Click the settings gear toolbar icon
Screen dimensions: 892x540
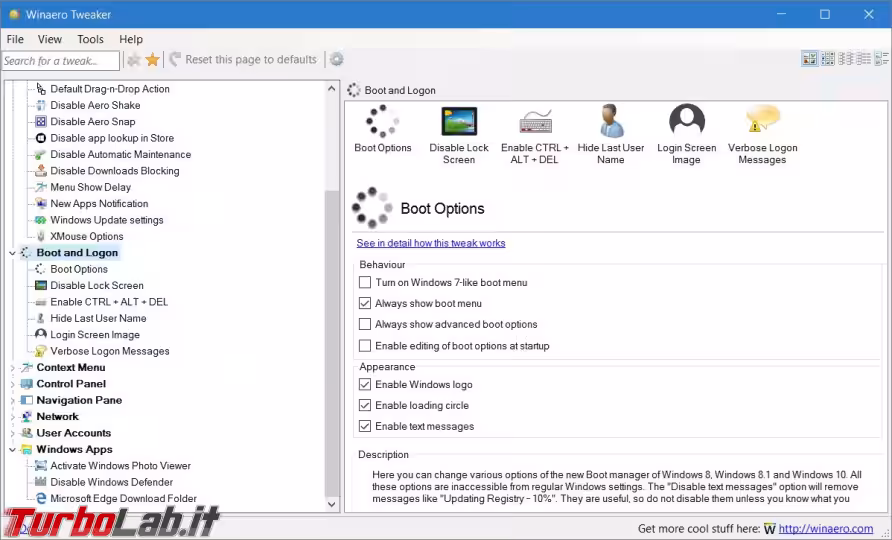click(336, 59)
